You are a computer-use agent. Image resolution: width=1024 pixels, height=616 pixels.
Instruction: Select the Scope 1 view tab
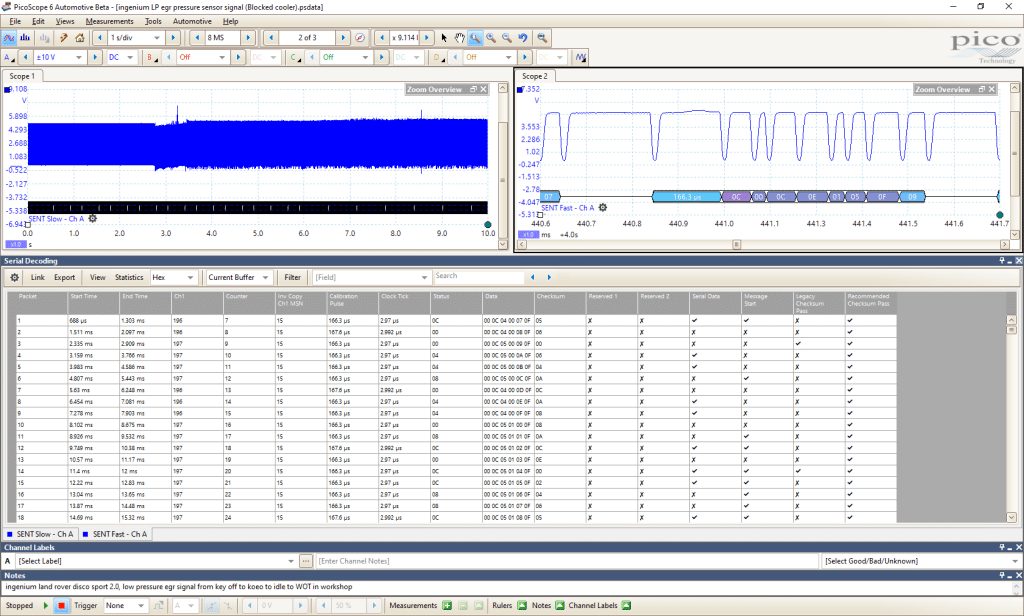tap(22, 76)
